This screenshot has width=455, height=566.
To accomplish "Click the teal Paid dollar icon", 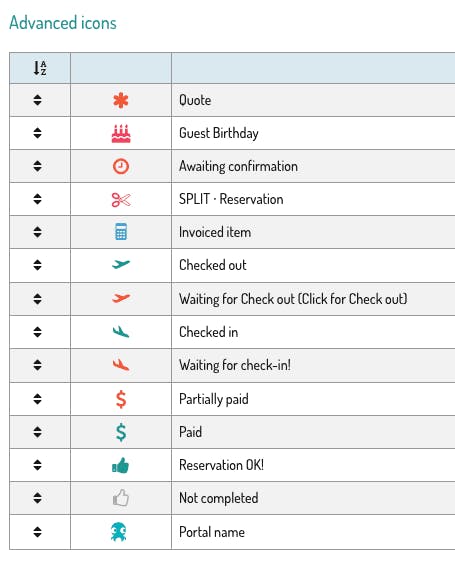I will pos(121,432).
